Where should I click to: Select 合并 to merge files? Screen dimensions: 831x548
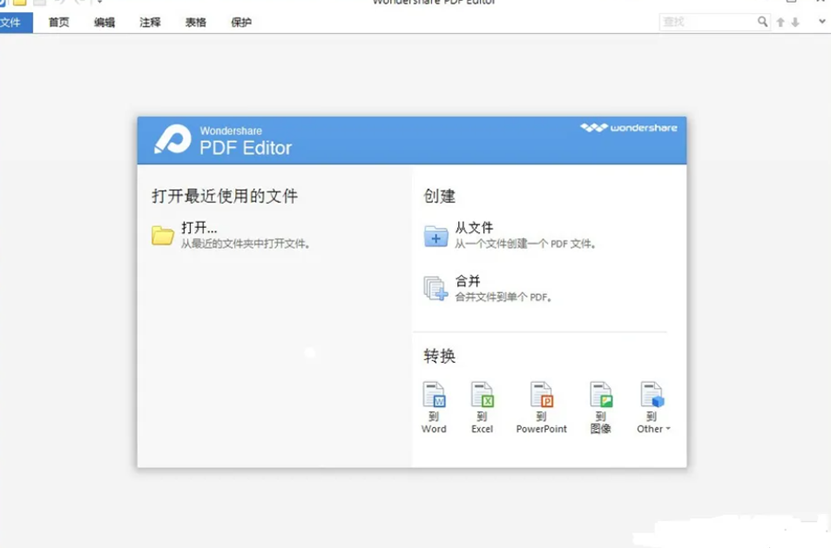pos(467,281)
